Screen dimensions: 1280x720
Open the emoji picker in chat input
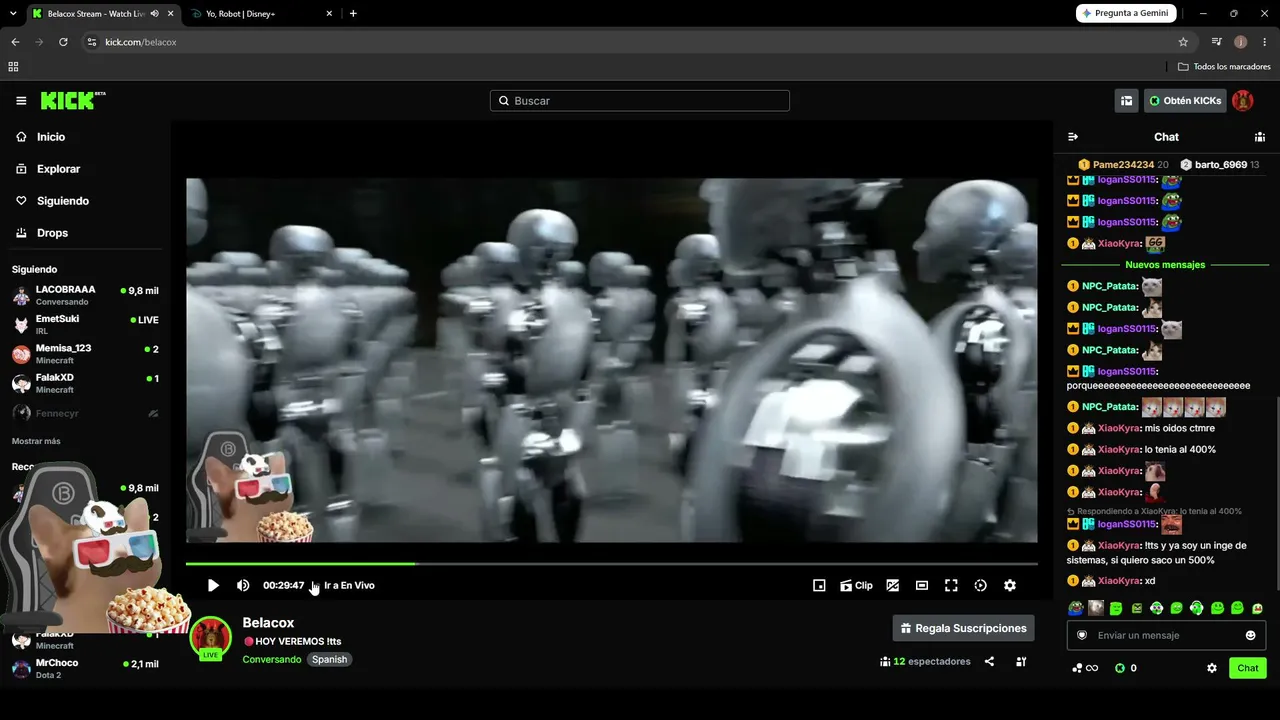point(1250,635)
